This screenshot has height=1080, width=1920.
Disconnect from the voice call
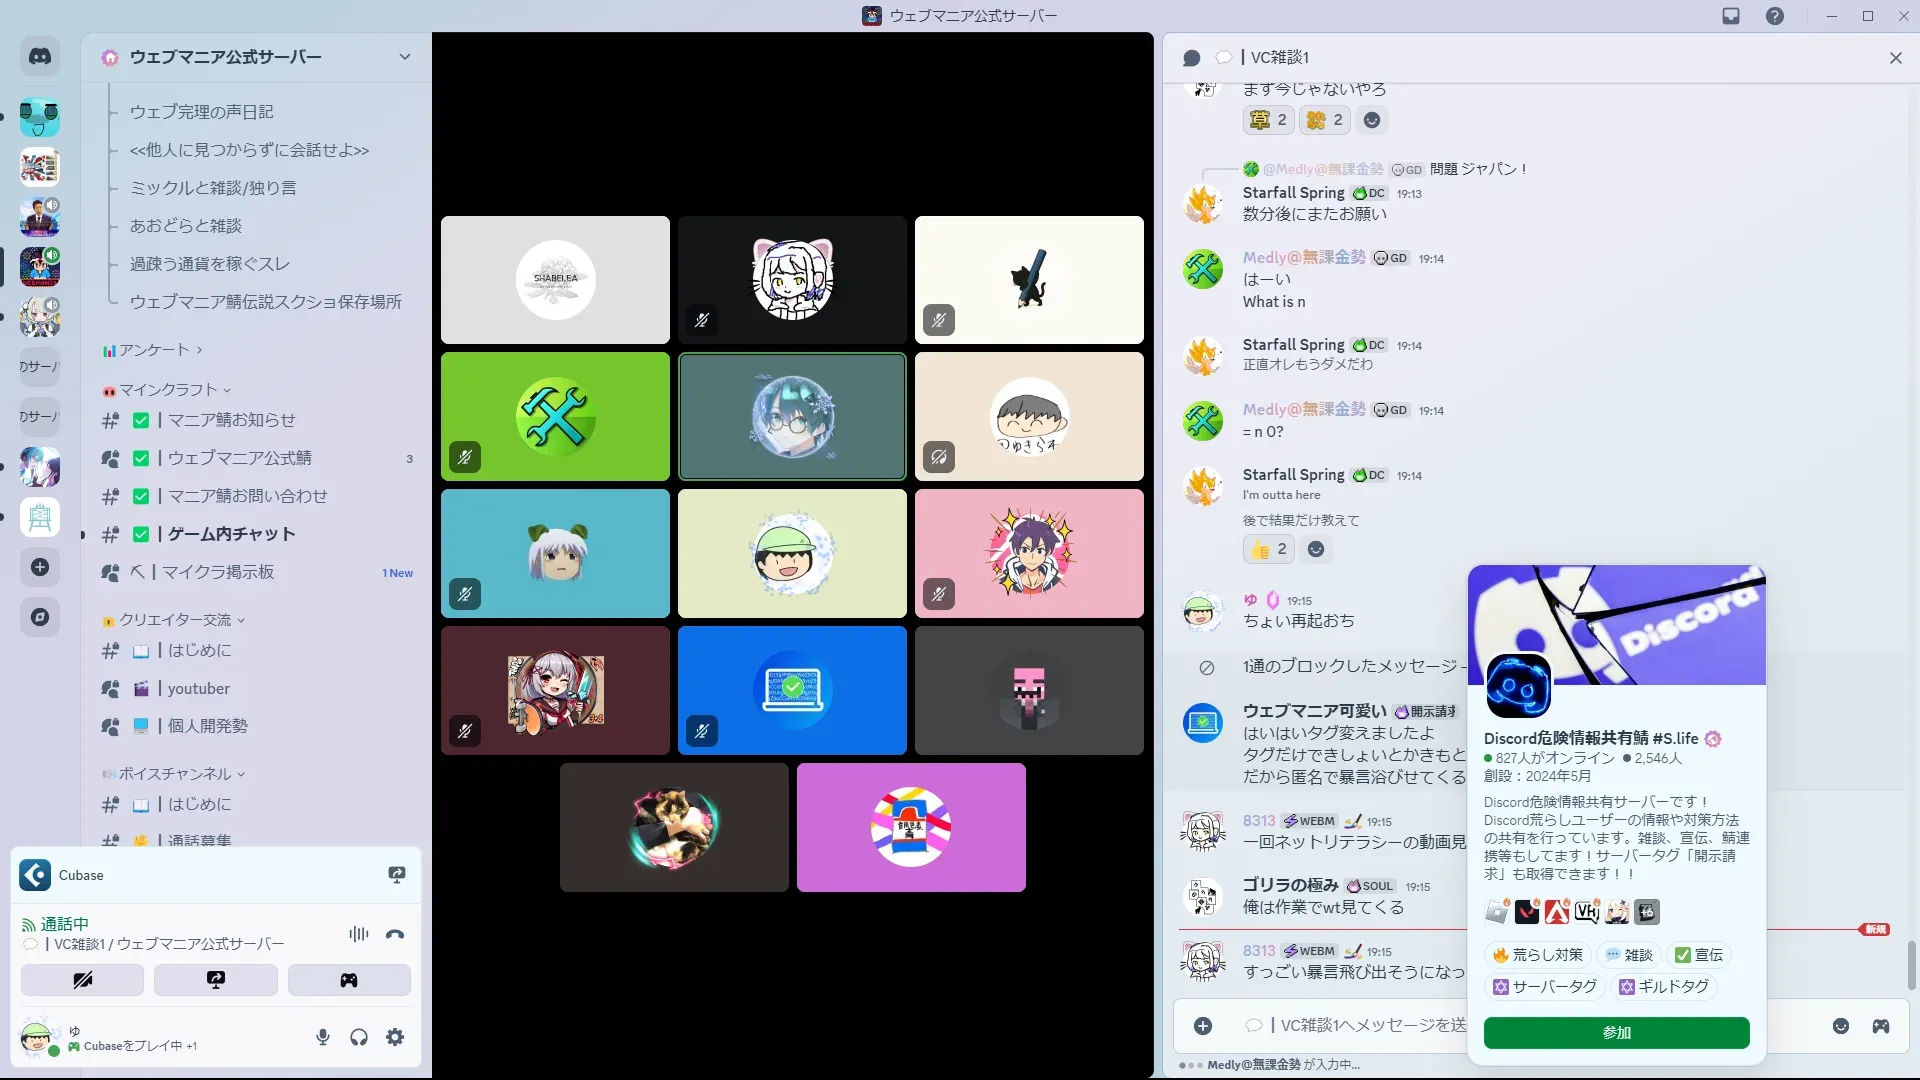click(x=395, y=934)
